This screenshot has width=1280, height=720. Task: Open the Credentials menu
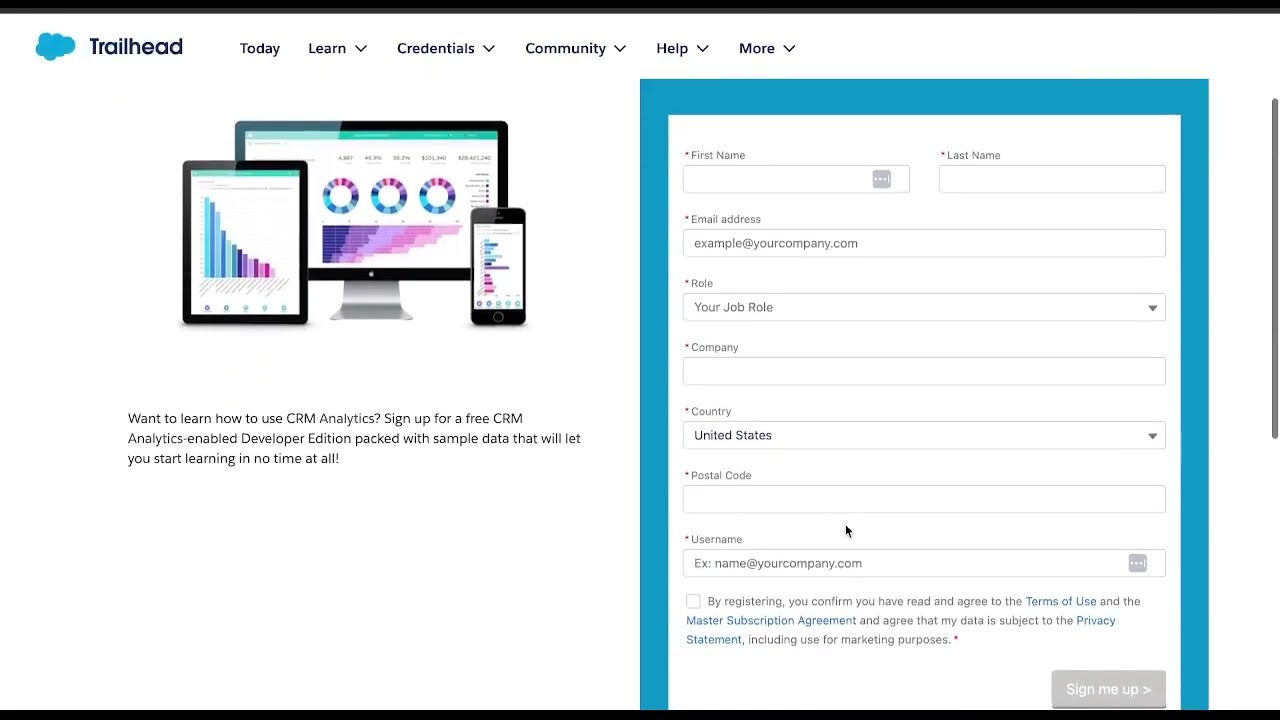(446, 48)
